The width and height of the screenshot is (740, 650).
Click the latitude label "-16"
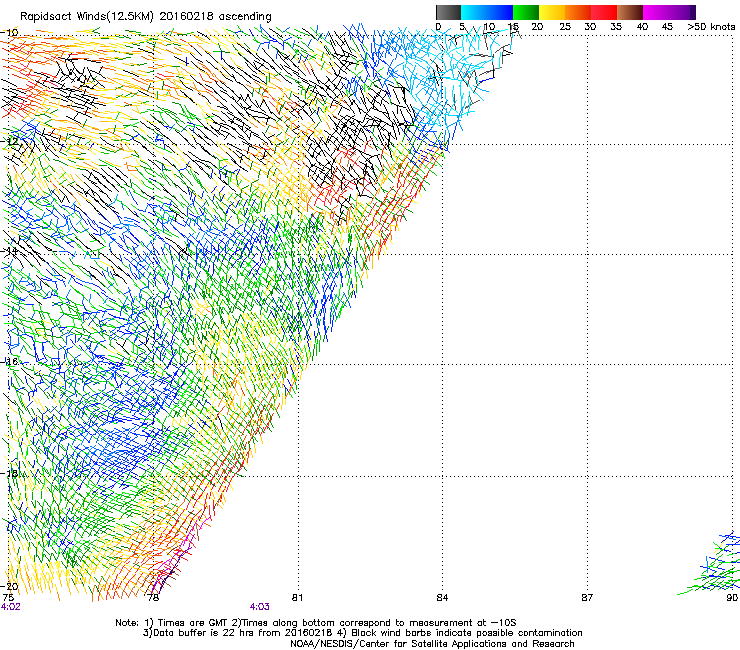pos(10,362)
